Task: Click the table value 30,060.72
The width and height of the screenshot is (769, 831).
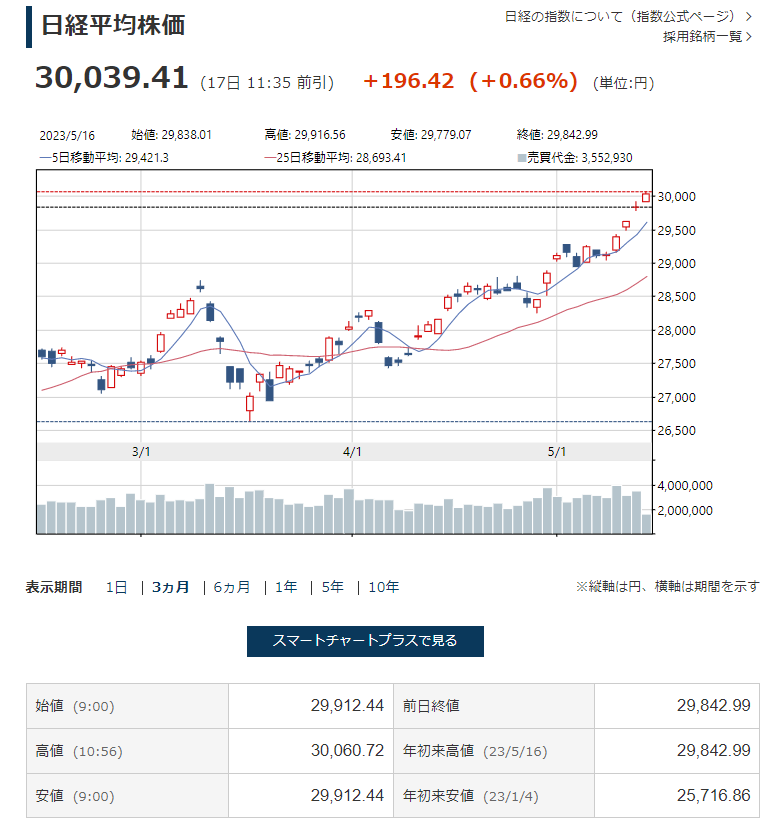Action: [347, 750]
